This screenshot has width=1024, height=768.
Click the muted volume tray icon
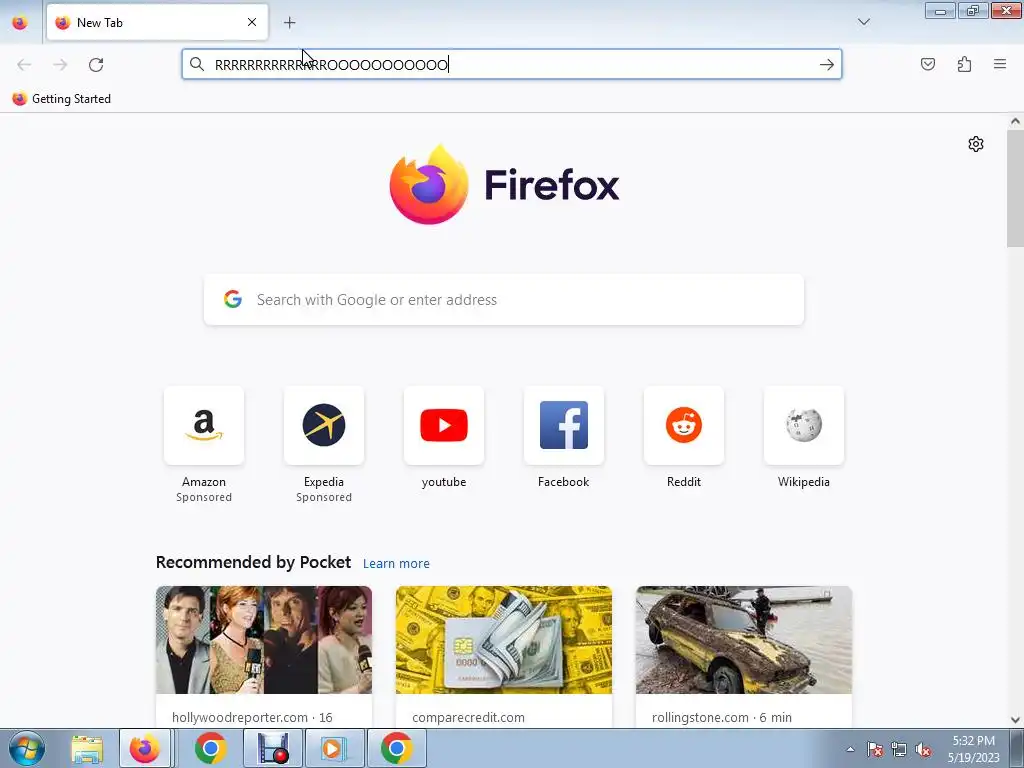tap(923, 750)
